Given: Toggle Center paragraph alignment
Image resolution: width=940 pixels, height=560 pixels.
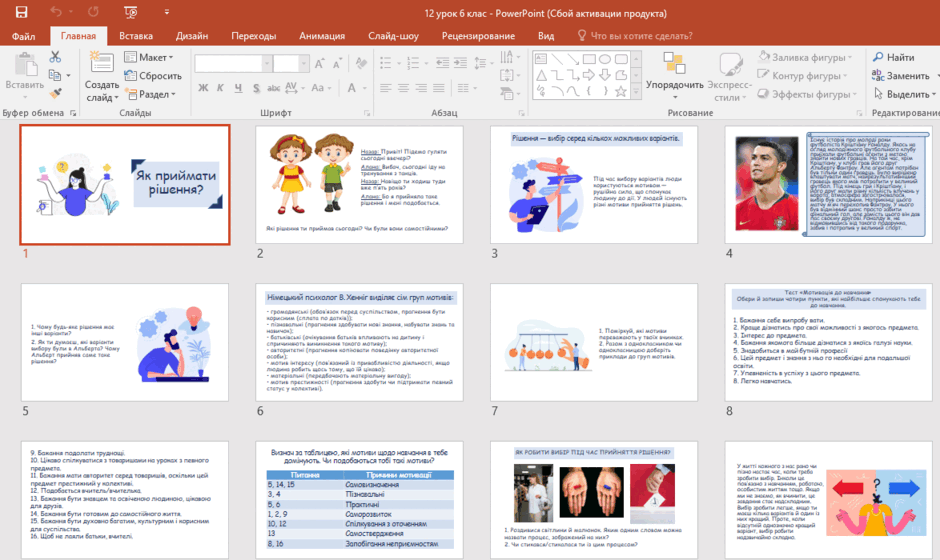Looking at the screenshot, I should click(x=403, y=88).
